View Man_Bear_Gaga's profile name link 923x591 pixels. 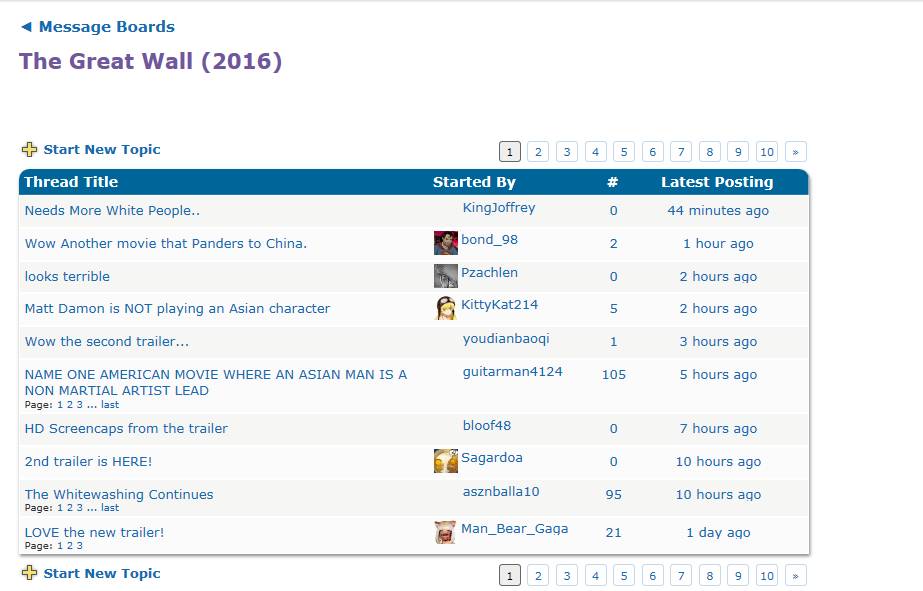click(514, 529)
